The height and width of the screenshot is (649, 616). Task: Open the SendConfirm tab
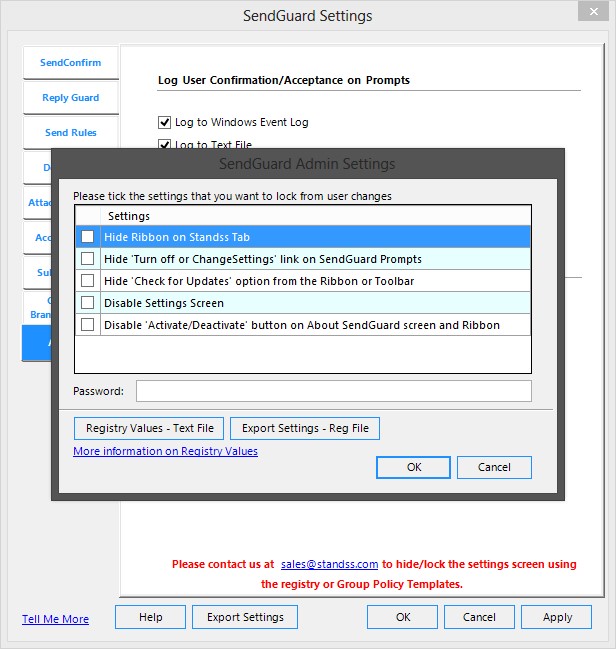[x=71, y=62]
